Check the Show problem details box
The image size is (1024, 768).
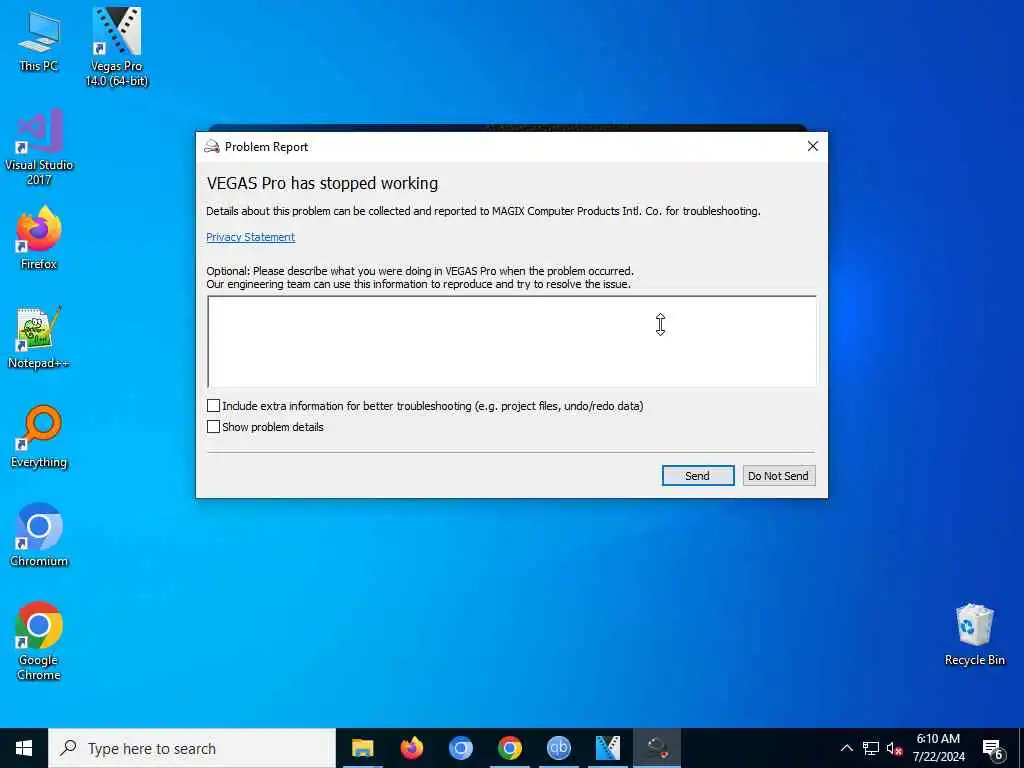[x=213, y=426]
